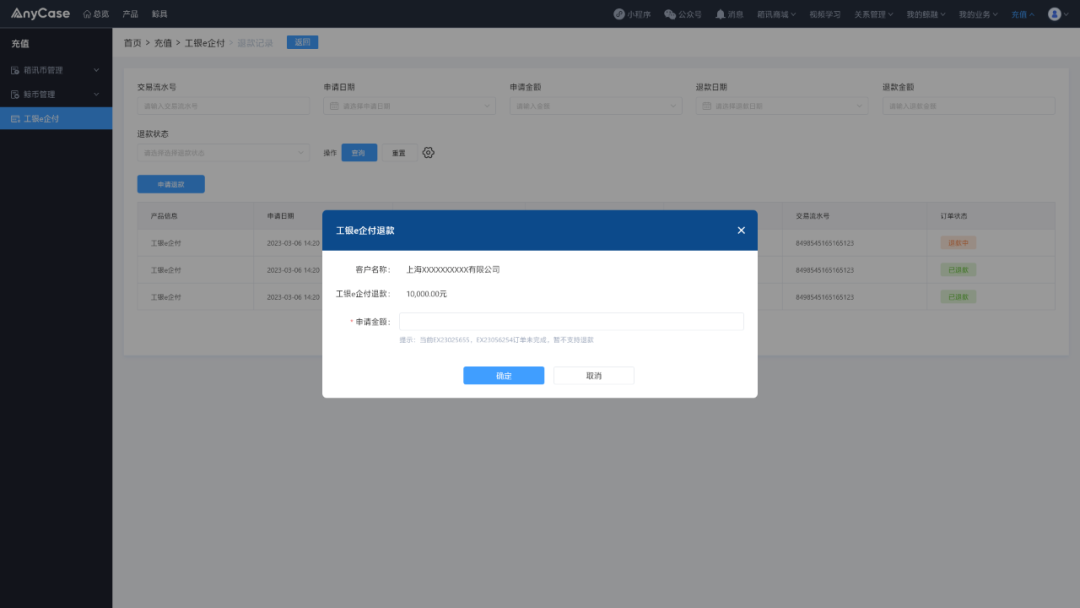This screenshot has height=608, width=1080.
Task: Click the 查询 search button
Action: 359,153
